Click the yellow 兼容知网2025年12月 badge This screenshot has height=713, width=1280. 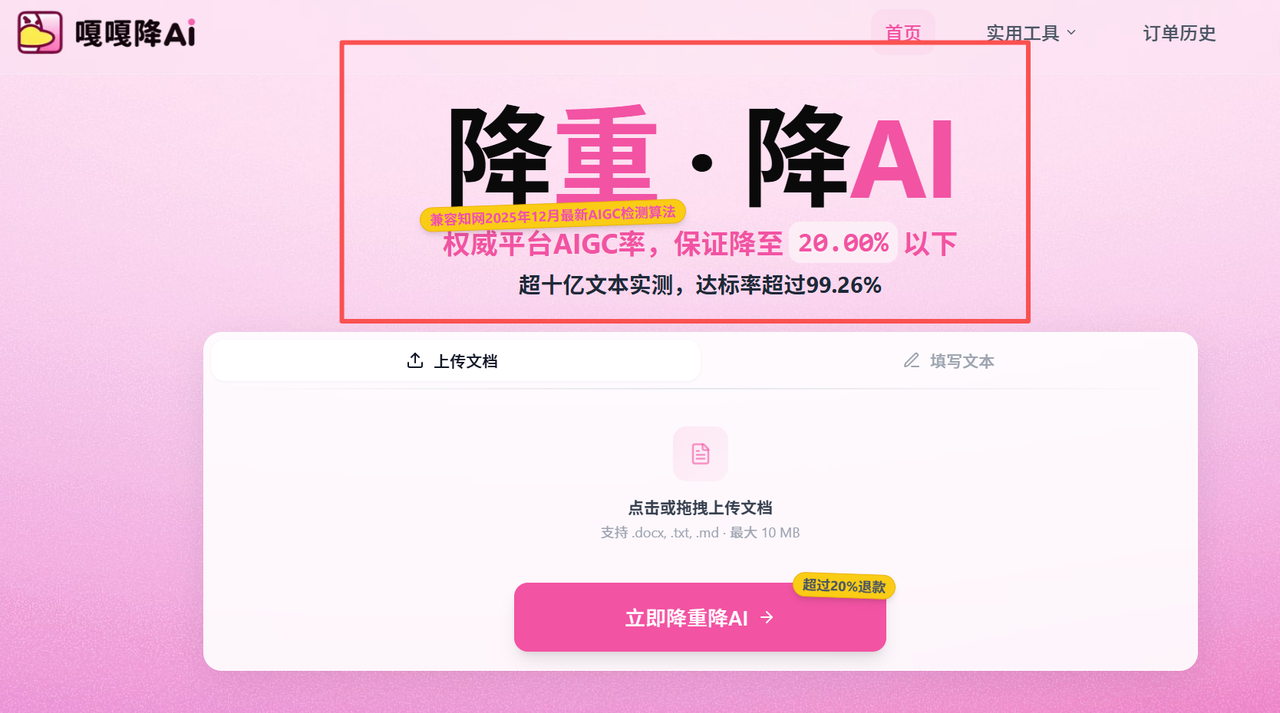(552, 214)
